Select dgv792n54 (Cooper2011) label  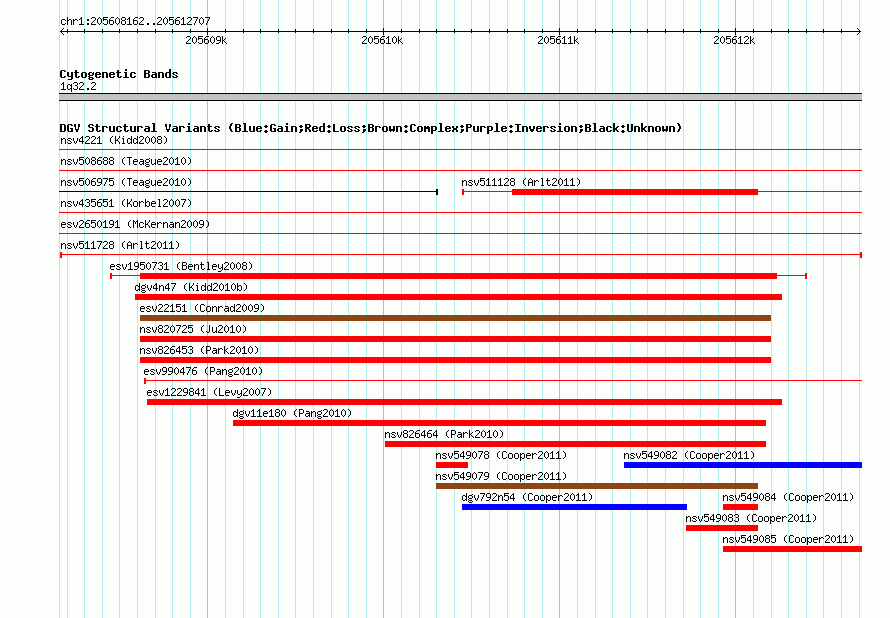[527, 497]
